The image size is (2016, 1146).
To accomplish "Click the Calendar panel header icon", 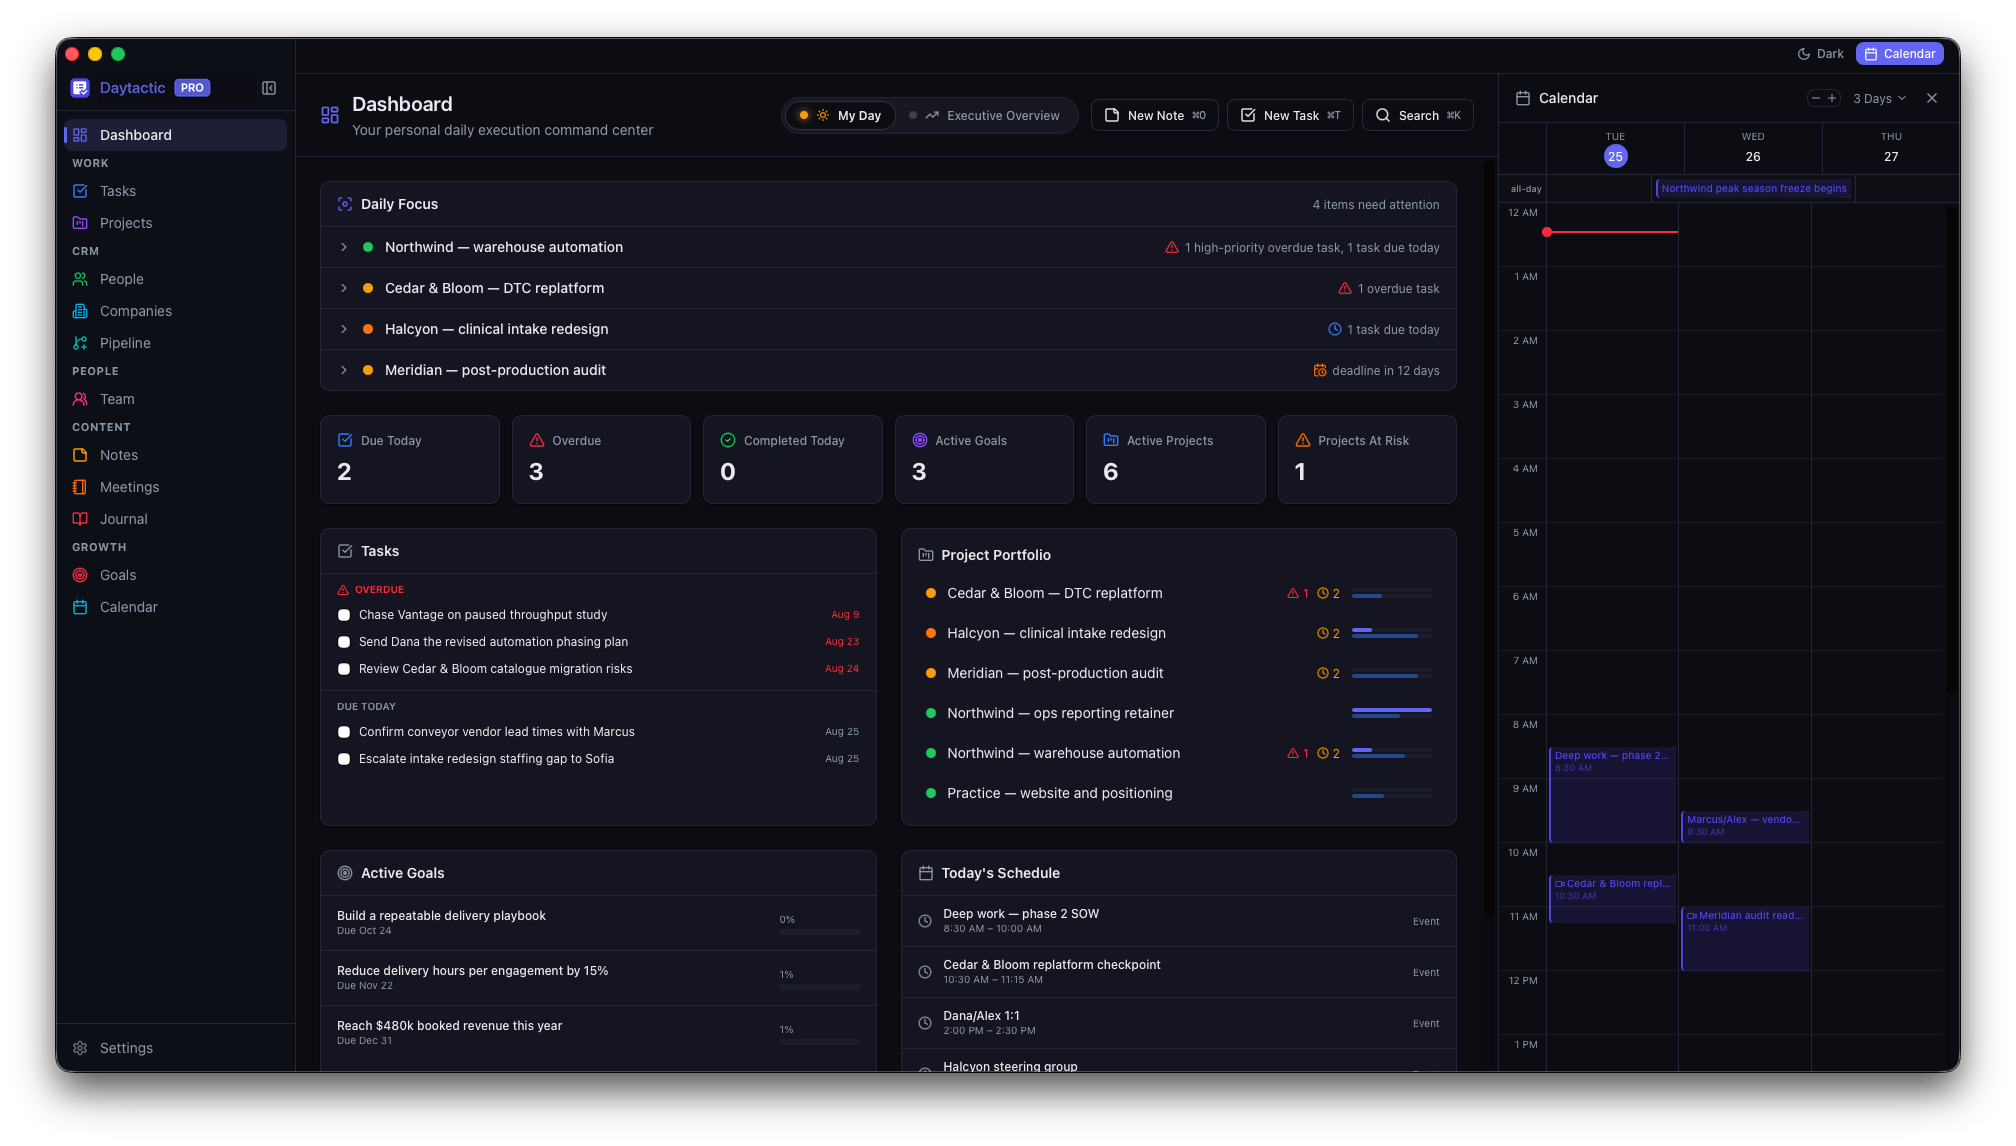I will pos(1523,98).
